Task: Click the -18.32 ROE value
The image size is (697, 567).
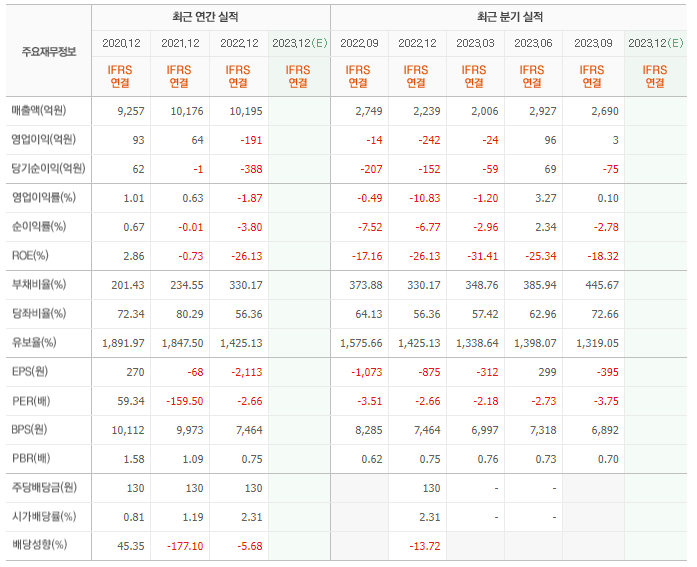Action: coord(603,256)
